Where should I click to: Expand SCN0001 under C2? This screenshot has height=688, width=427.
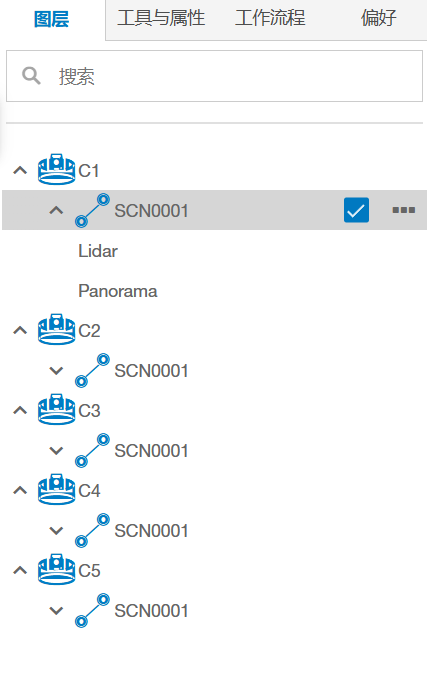[x=56, y=371]
